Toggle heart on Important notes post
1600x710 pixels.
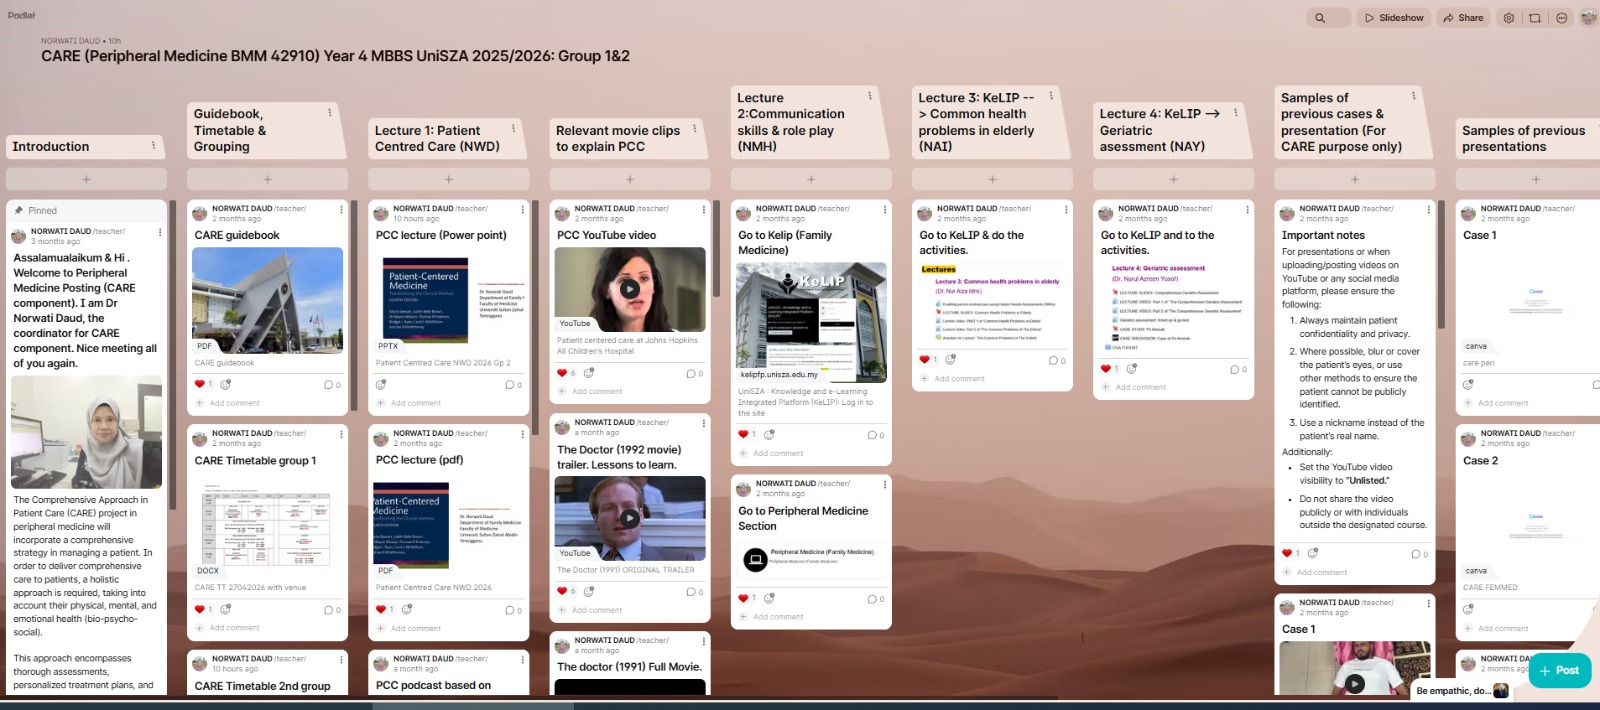tap(1287, 553)
